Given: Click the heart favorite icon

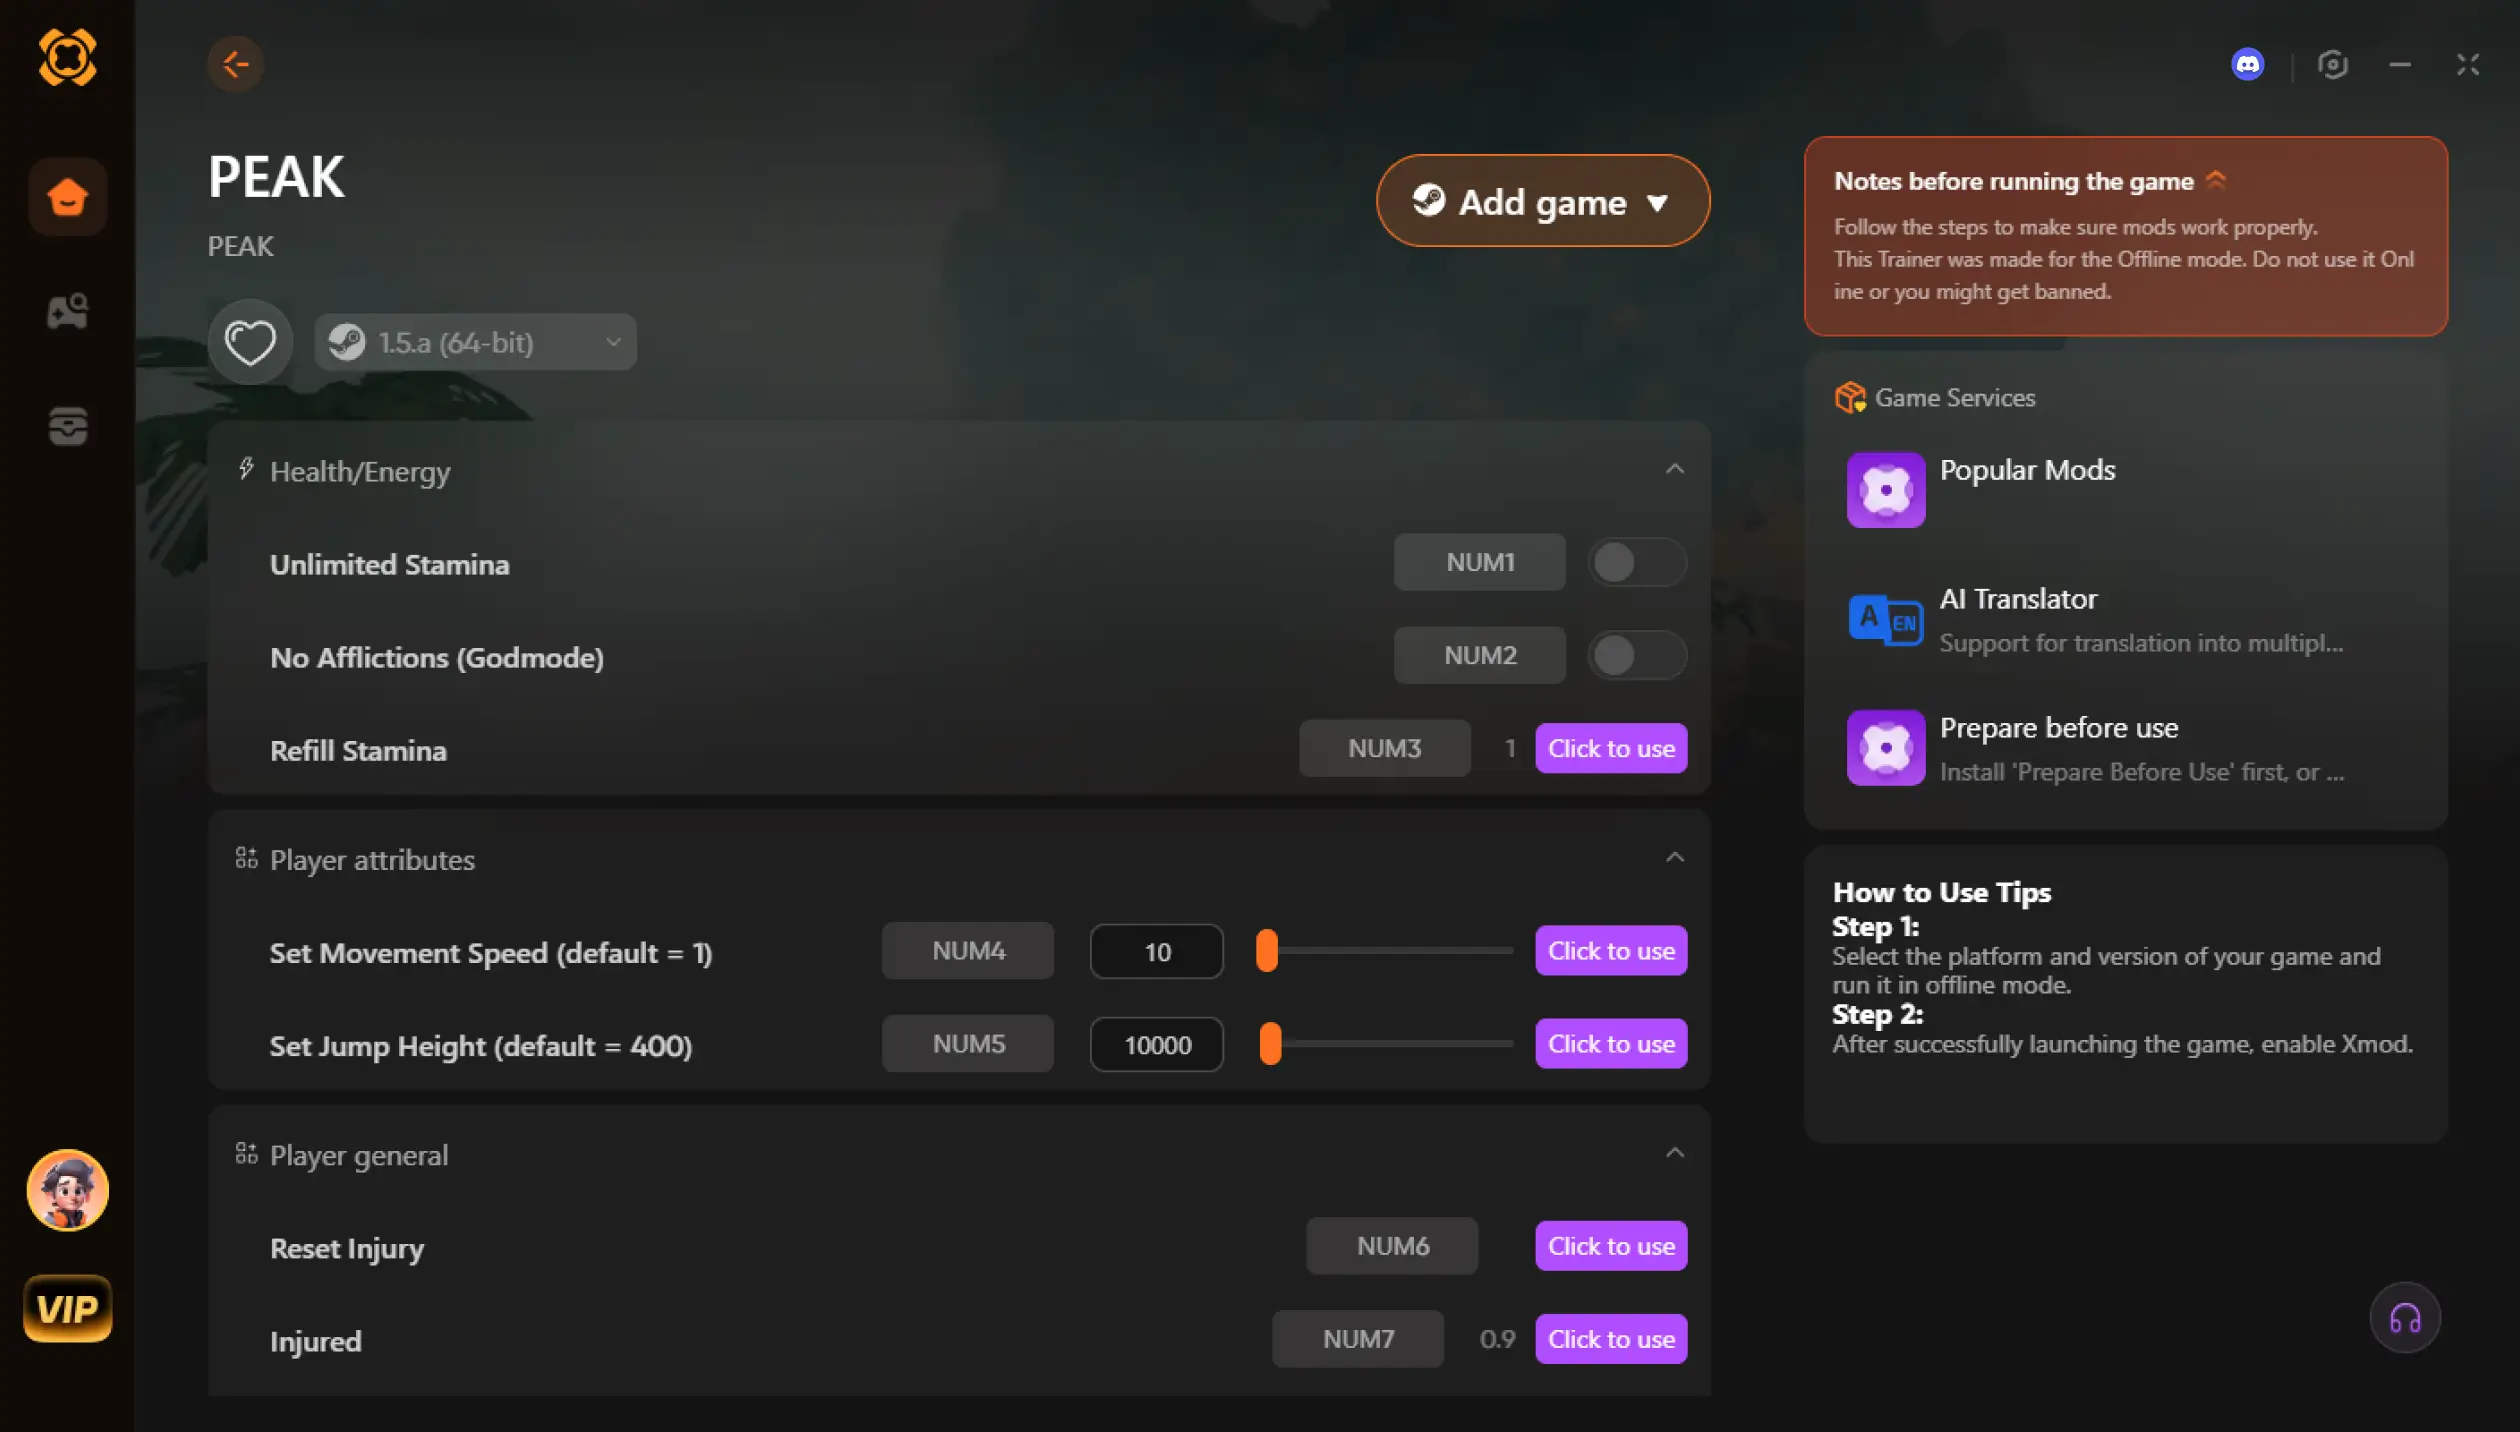Looking at the screenshot, I should coord(250,343).
